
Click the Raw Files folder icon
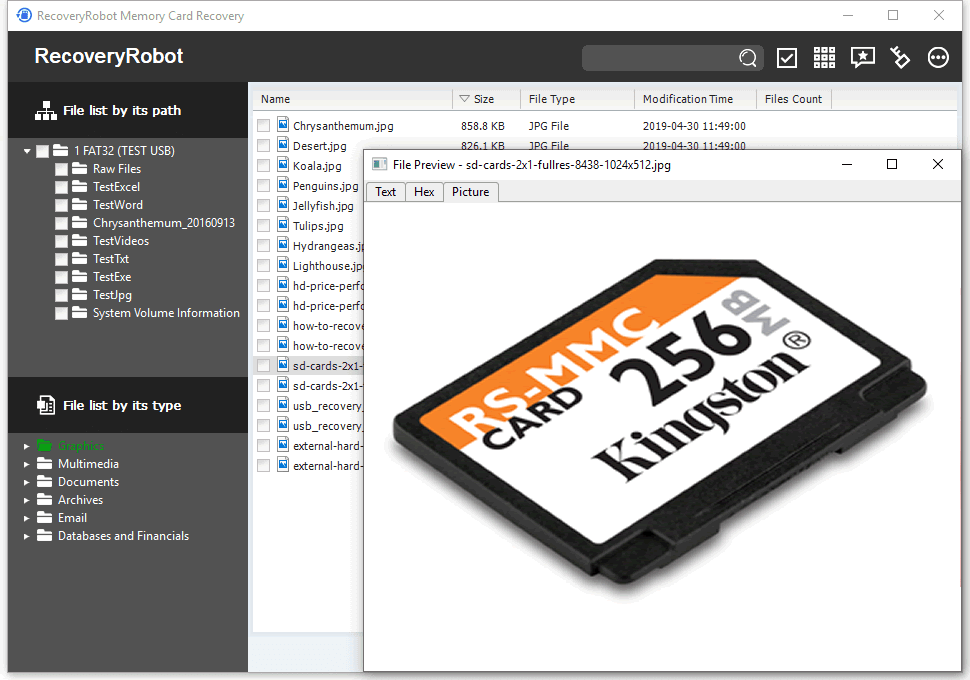tap(79, 168)
